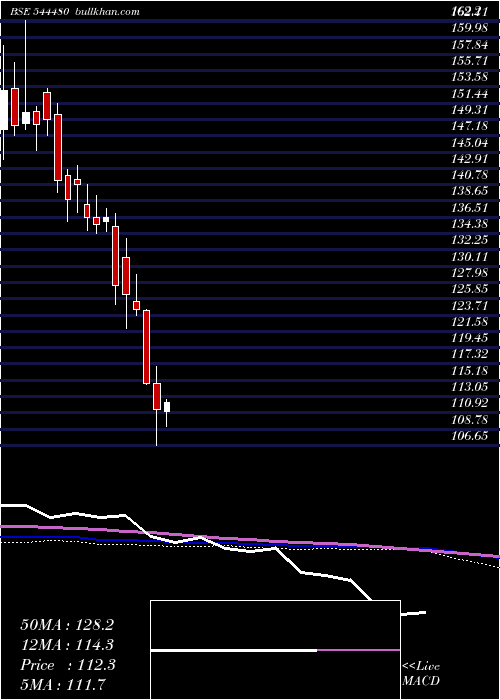Click the last white candlestick near 110.92
This screenshot has height=700, width=500.
click(167, 407)
